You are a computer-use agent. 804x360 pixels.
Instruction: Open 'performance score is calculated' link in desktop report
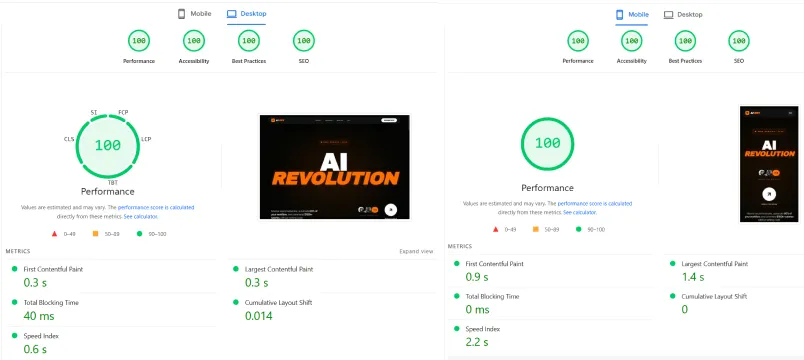[156, 208]
